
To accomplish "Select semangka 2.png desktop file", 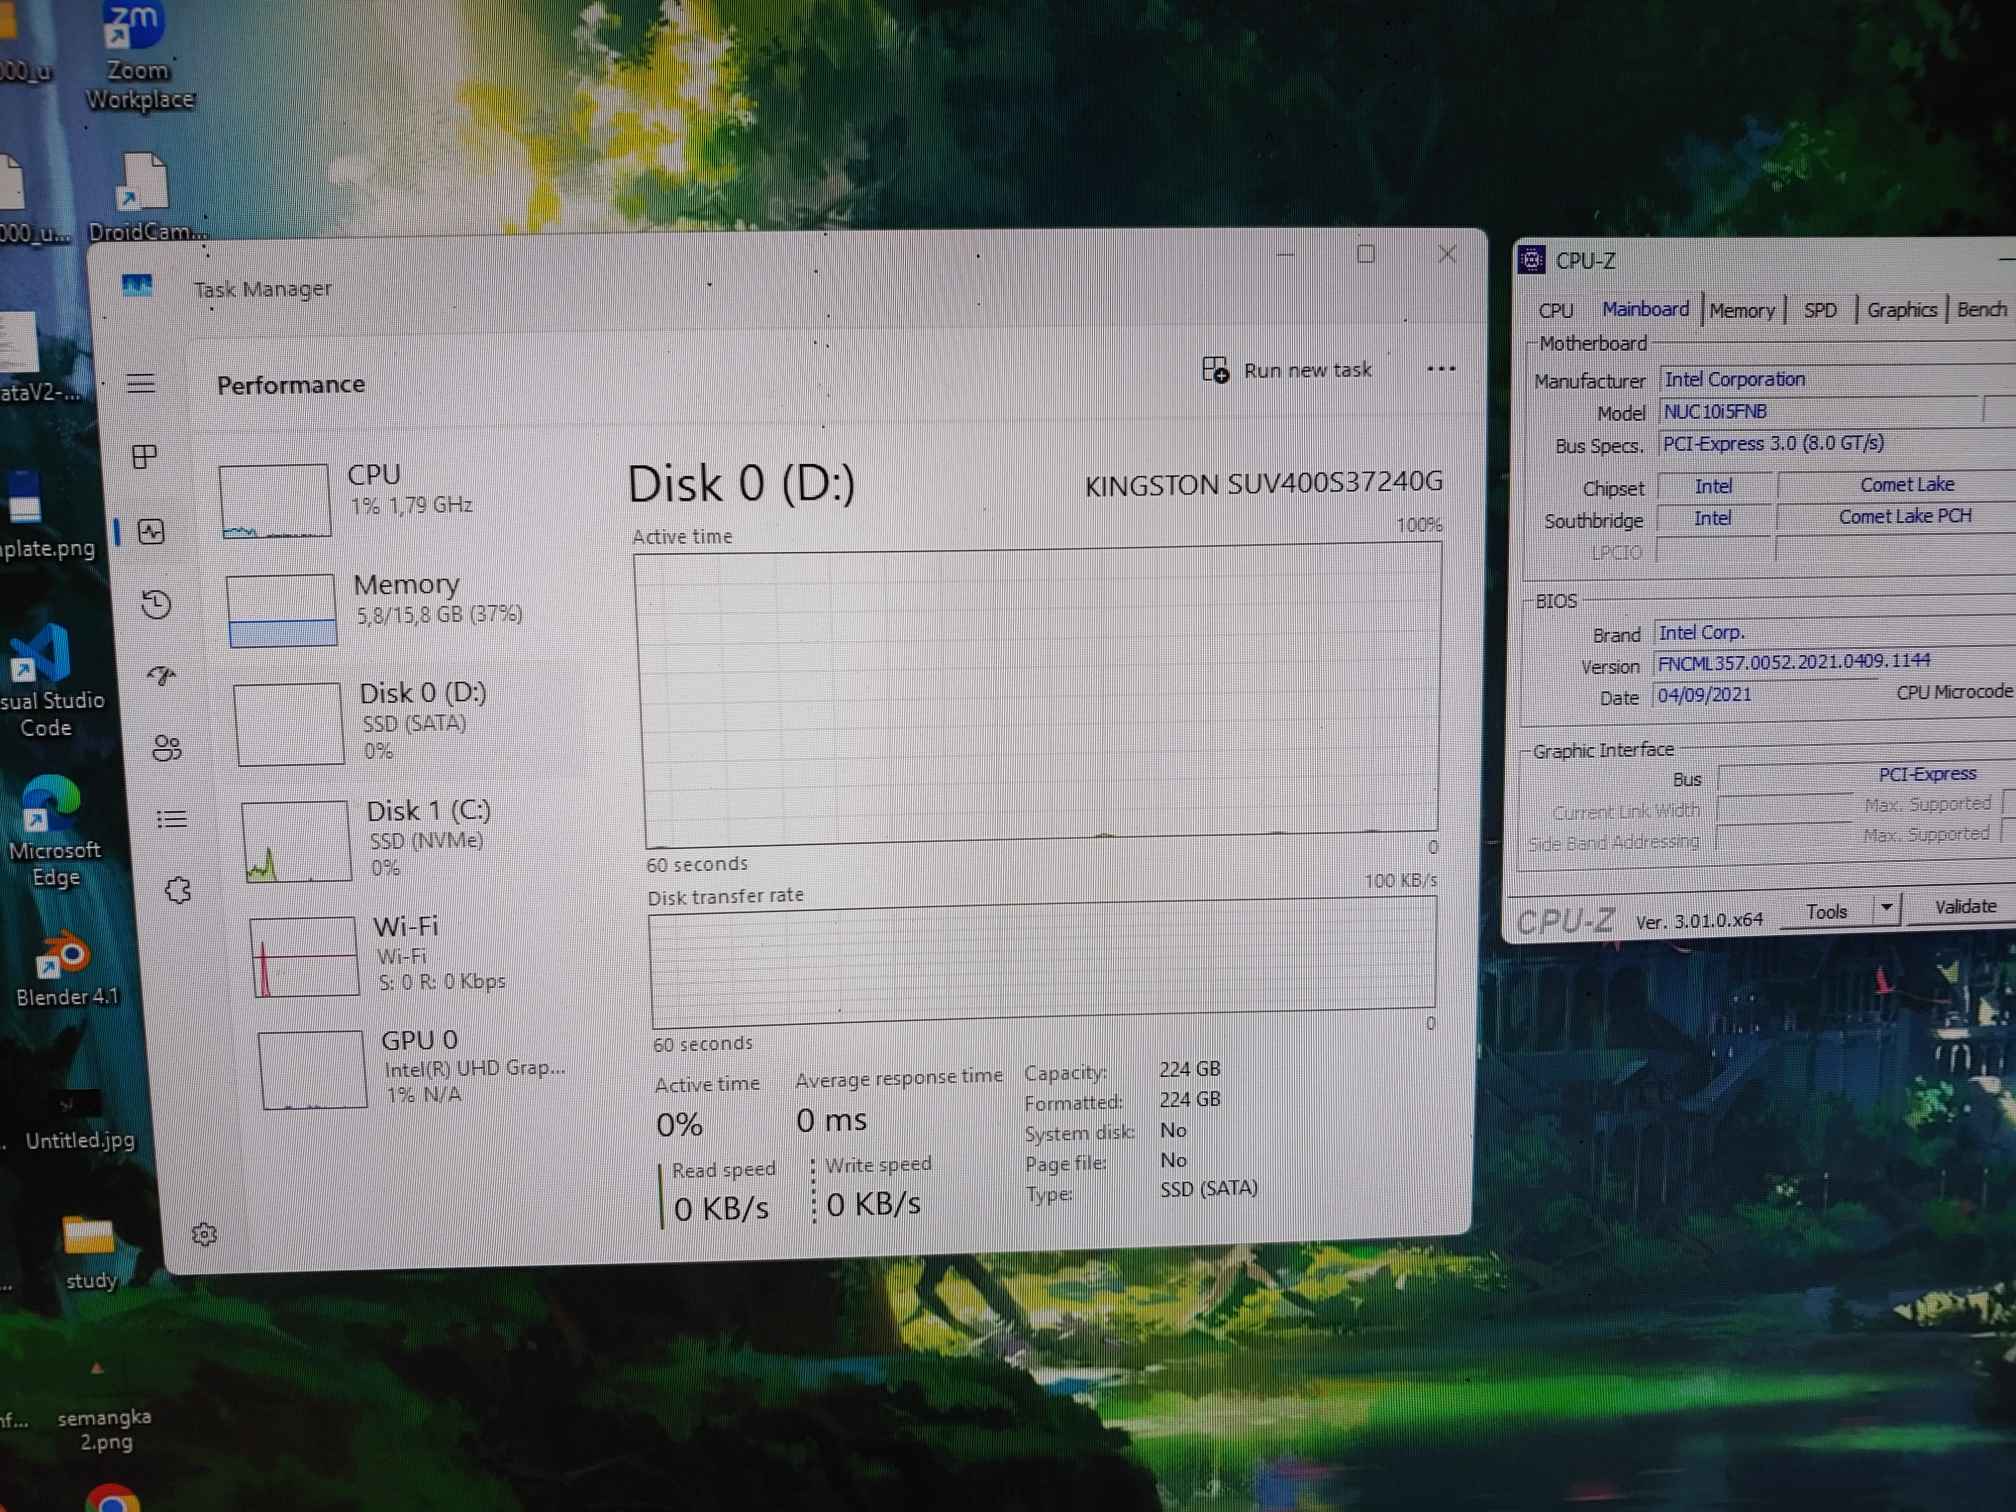I will coord(104,1405).
